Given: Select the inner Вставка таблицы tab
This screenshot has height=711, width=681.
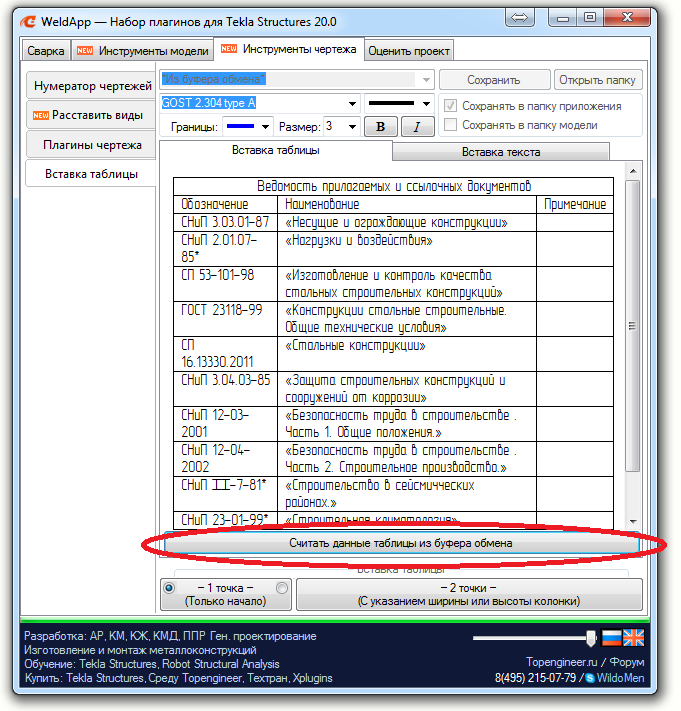Looking at the screenshot, I should pos(276,150).
